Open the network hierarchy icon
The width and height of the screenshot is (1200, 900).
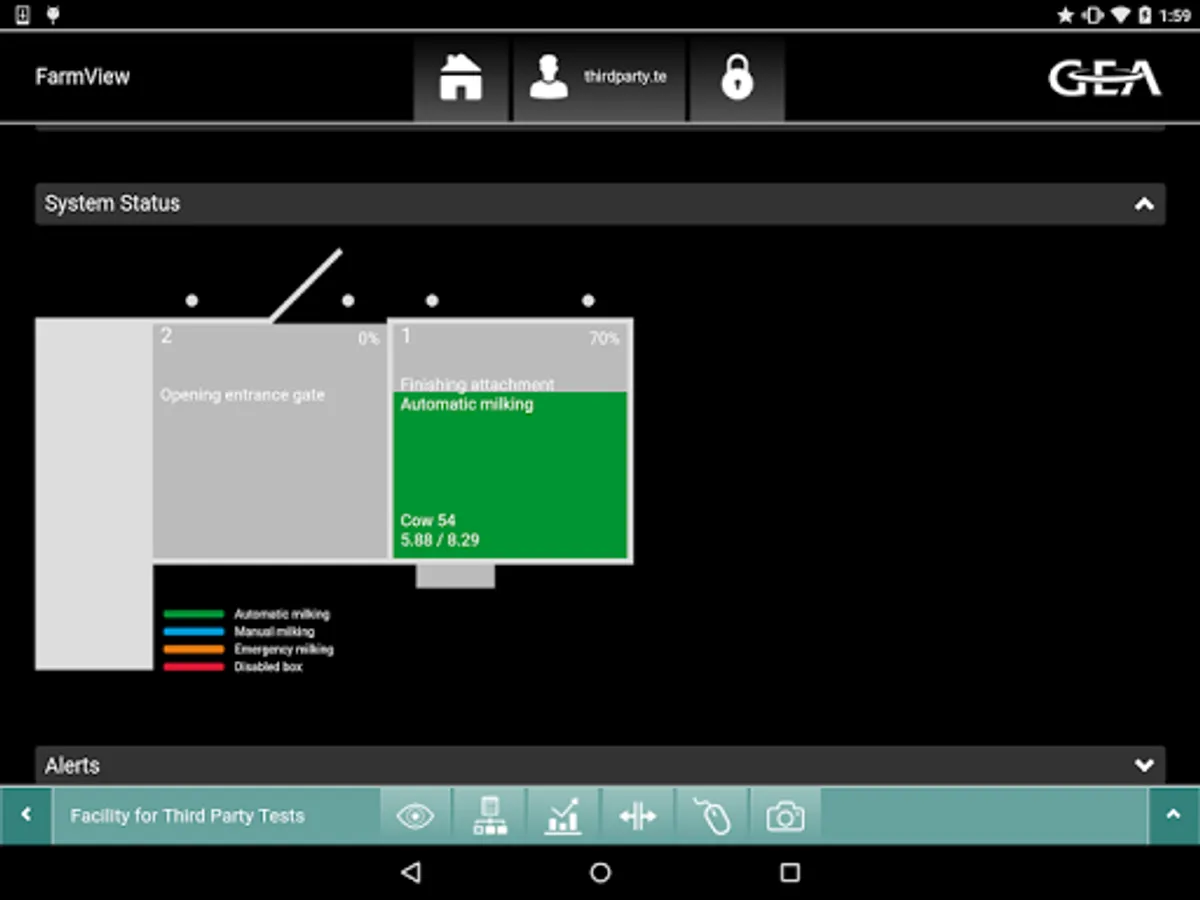coord(490,817)
